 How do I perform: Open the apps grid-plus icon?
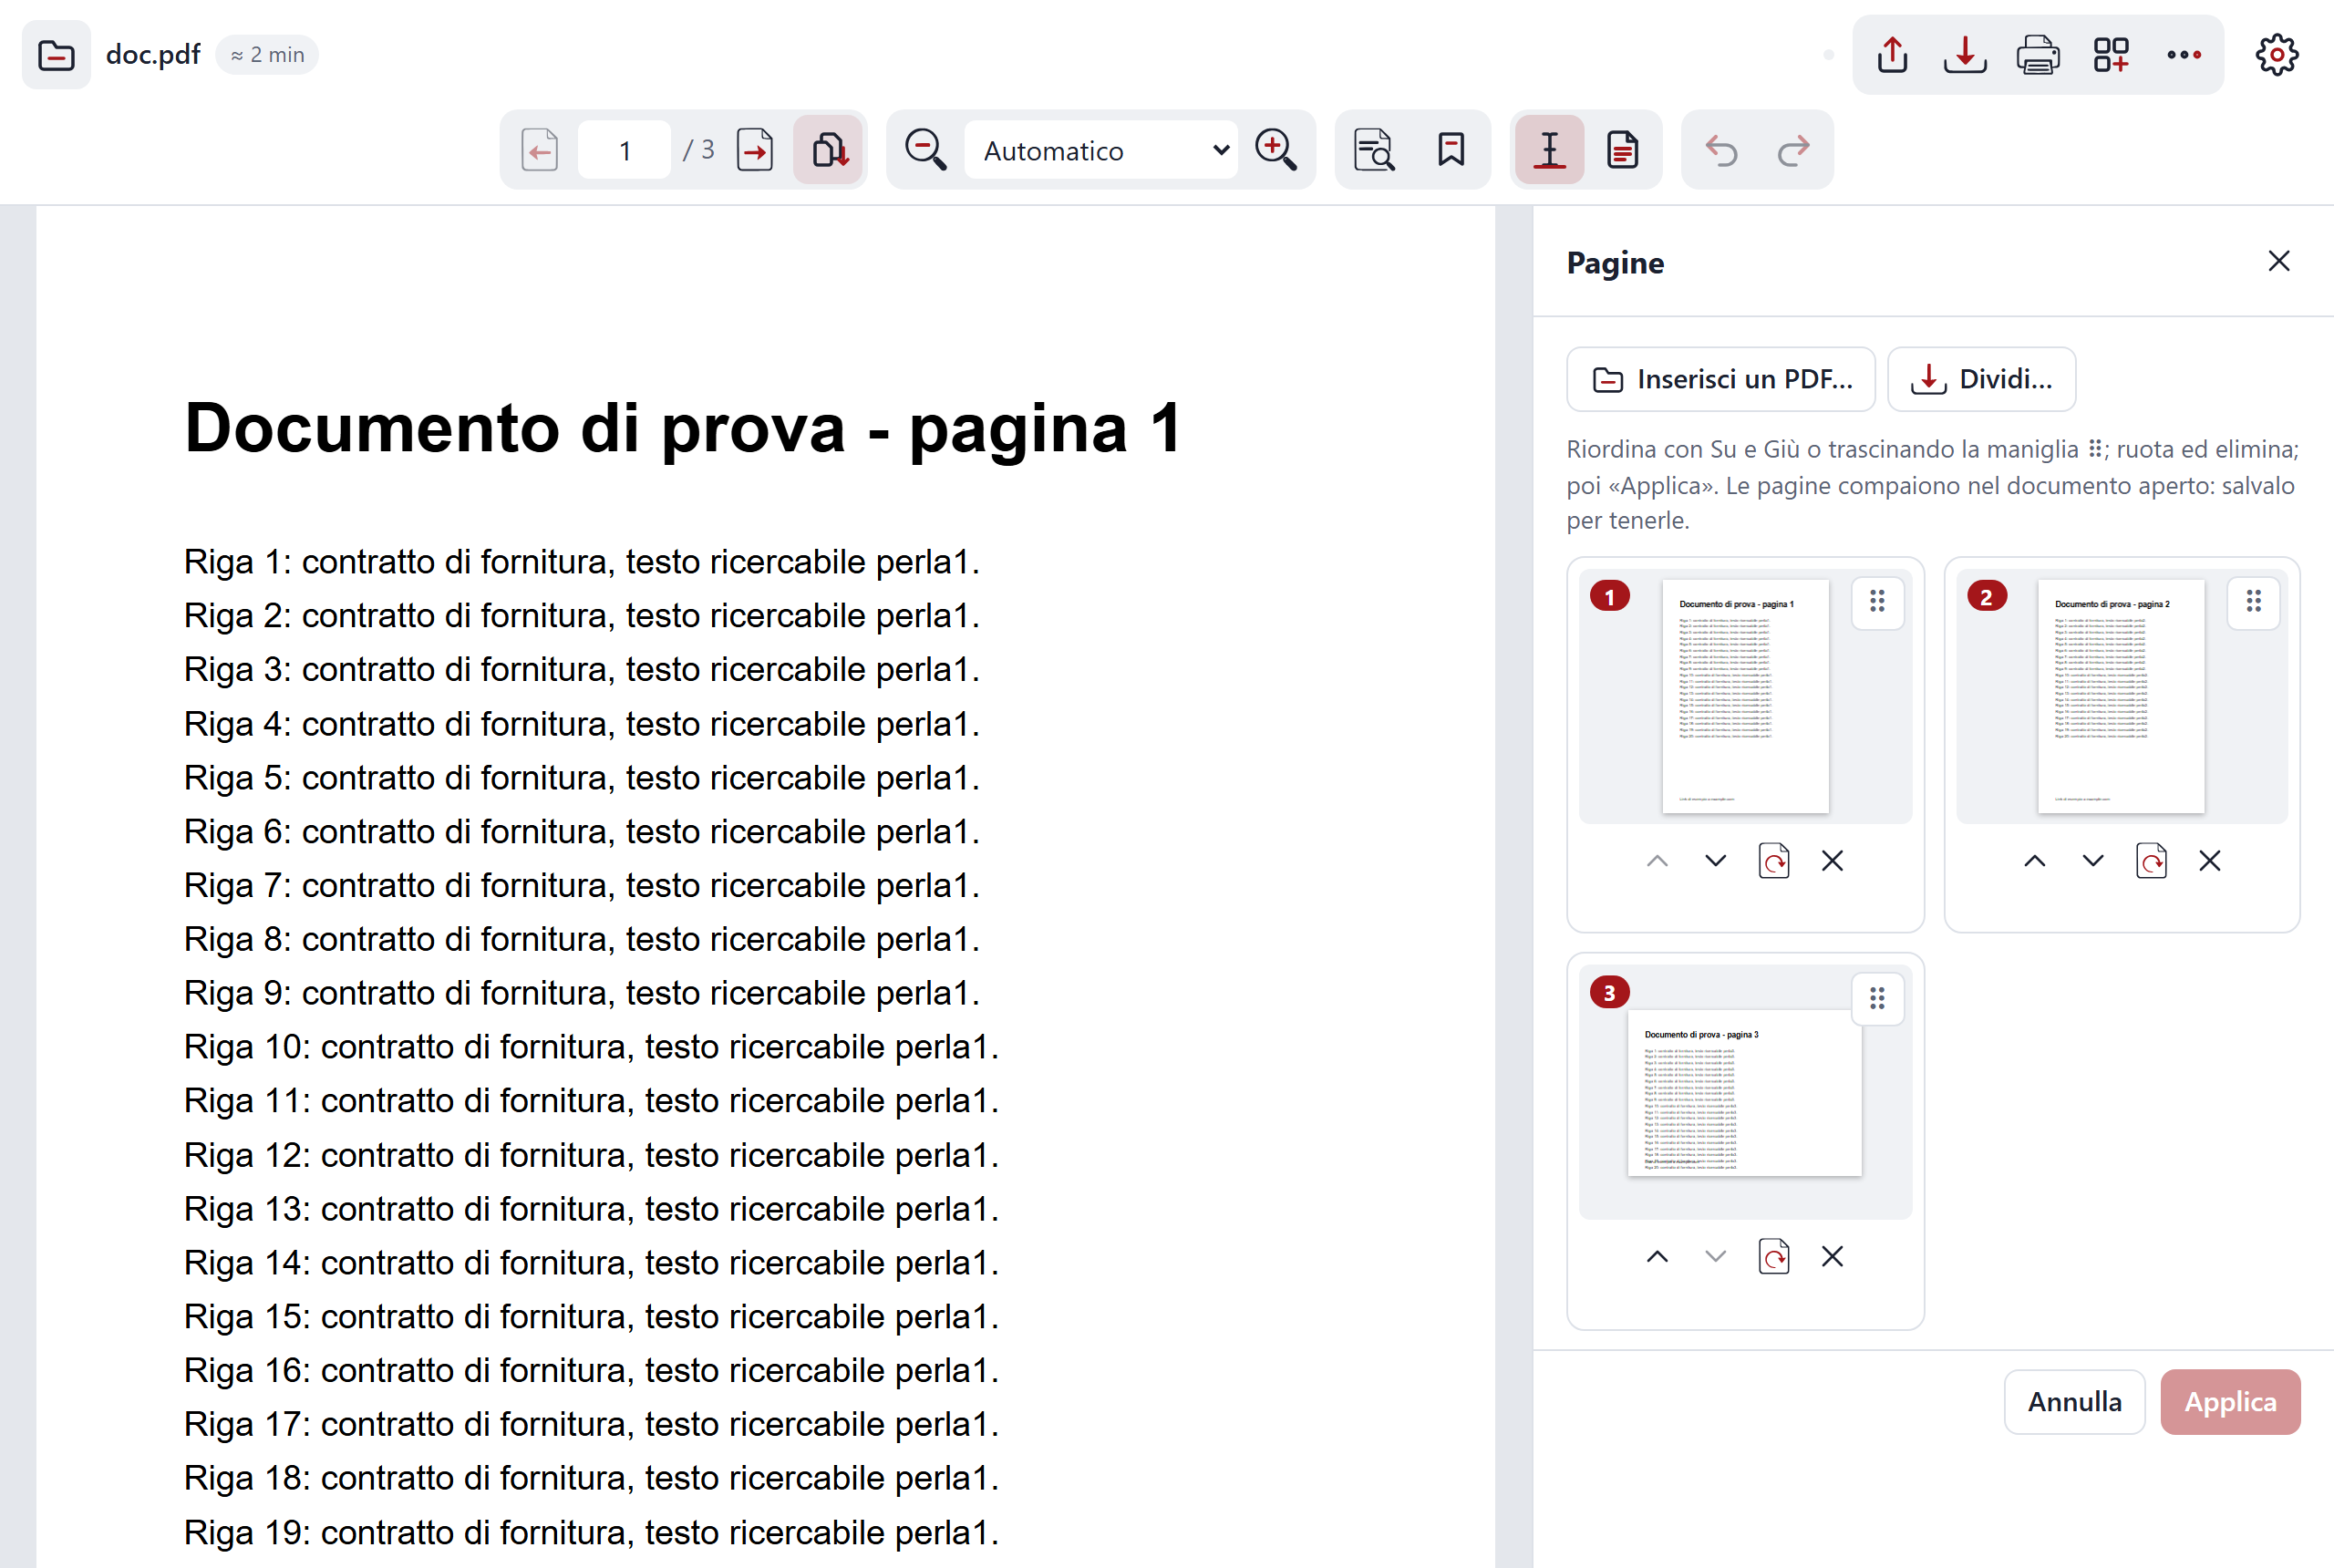coord(2111,55)
